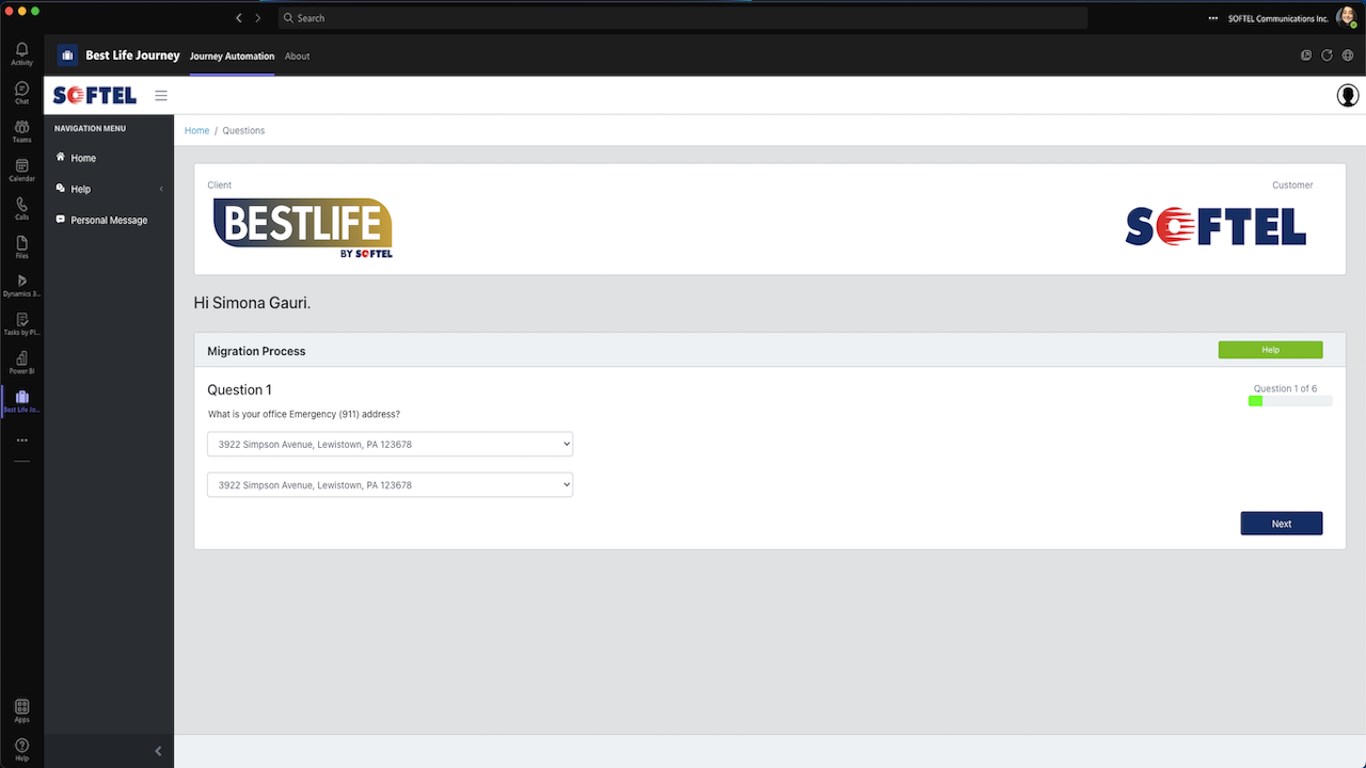Open Tasks by Planner app icon
This screenshot has width=1366, height=768.
pos(22,324)
